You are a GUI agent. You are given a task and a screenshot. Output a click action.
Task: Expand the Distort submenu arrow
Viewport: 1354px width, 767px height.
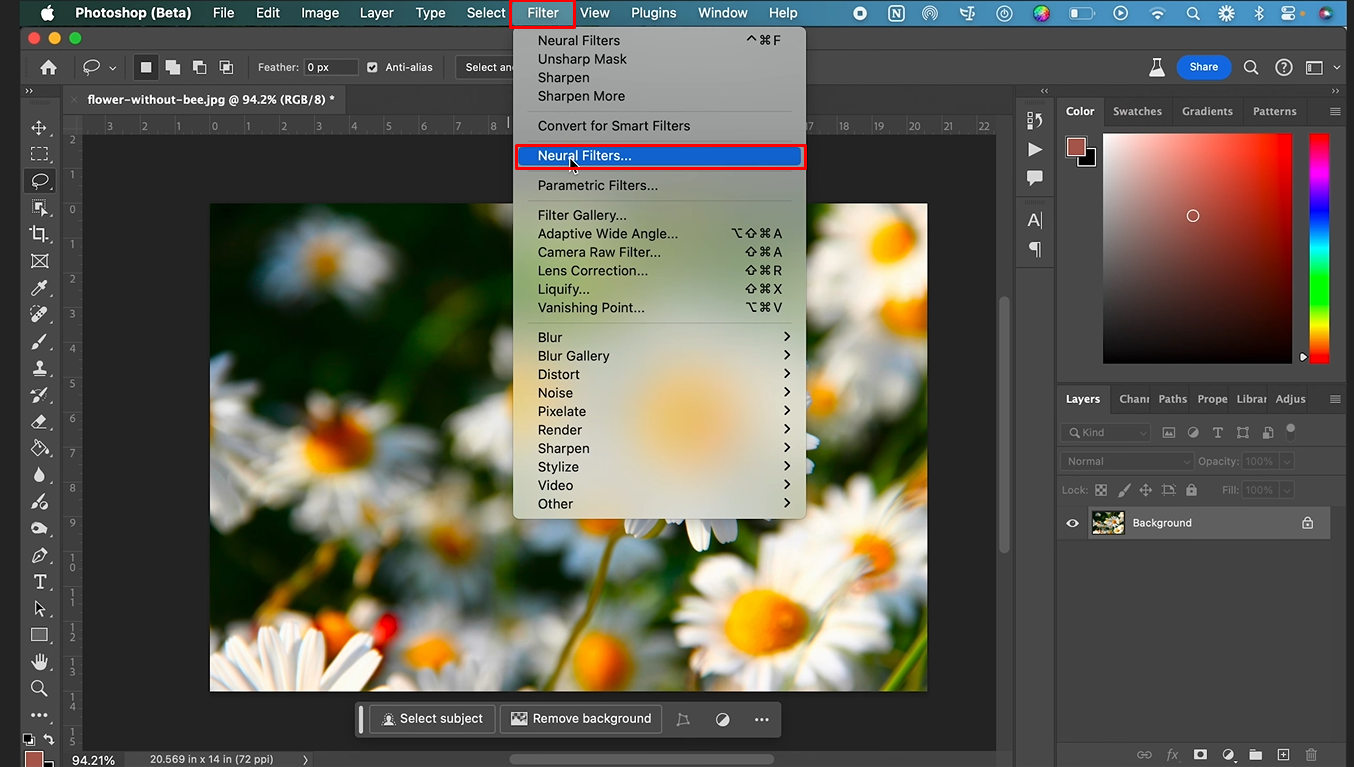(x=786, y=374)
